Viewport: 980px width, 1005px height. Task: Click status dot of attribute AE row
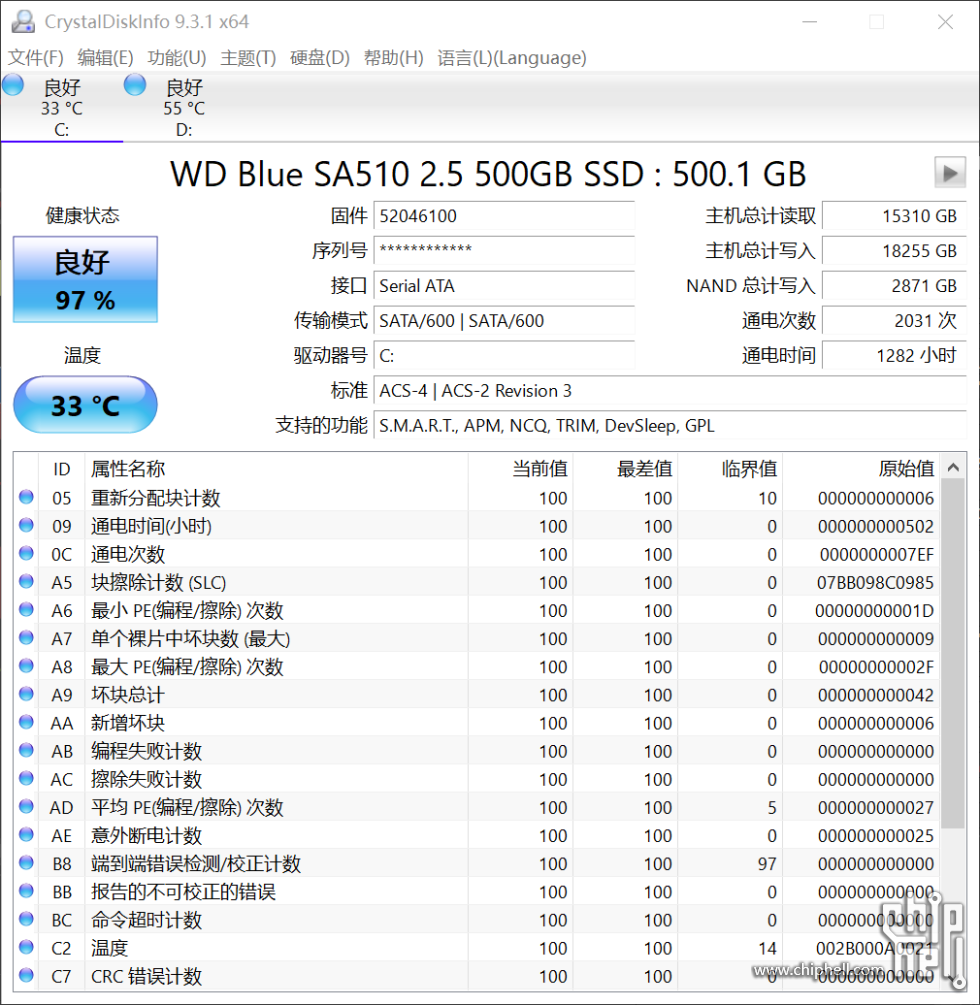coord(26,835)
